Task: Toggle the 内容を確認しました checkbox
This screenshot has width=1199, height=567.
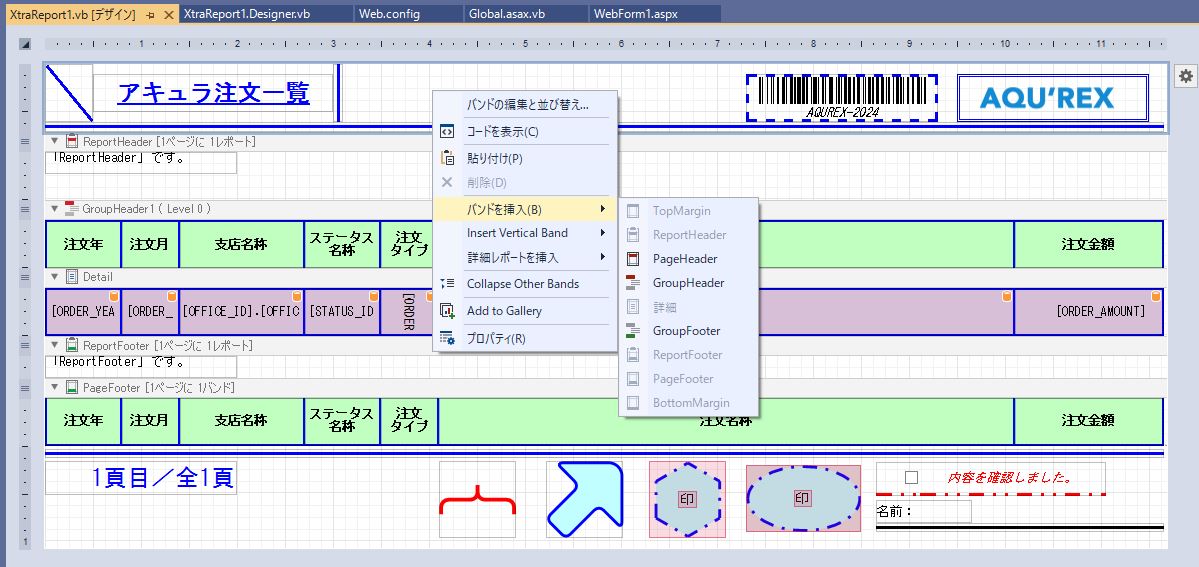Action: pyautogui.click(x=911, y=478)
